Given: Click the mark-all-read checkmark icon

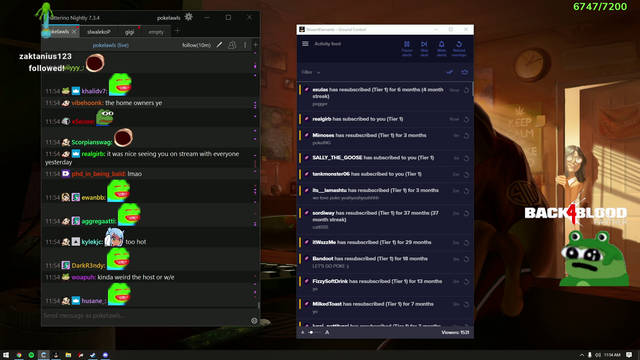Looking at the screenshot, I should pos(449,72).
